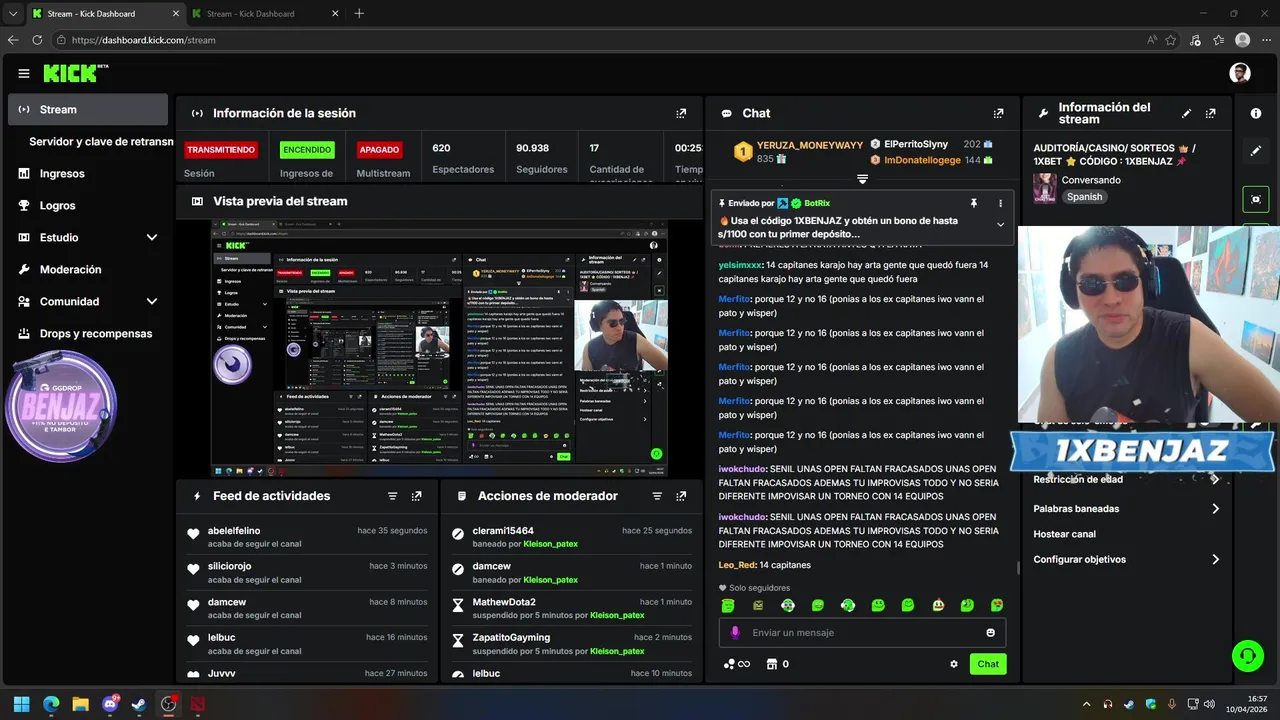Open chat settings gear
This screenshot has height=720, width=1280.
(953, 664)
